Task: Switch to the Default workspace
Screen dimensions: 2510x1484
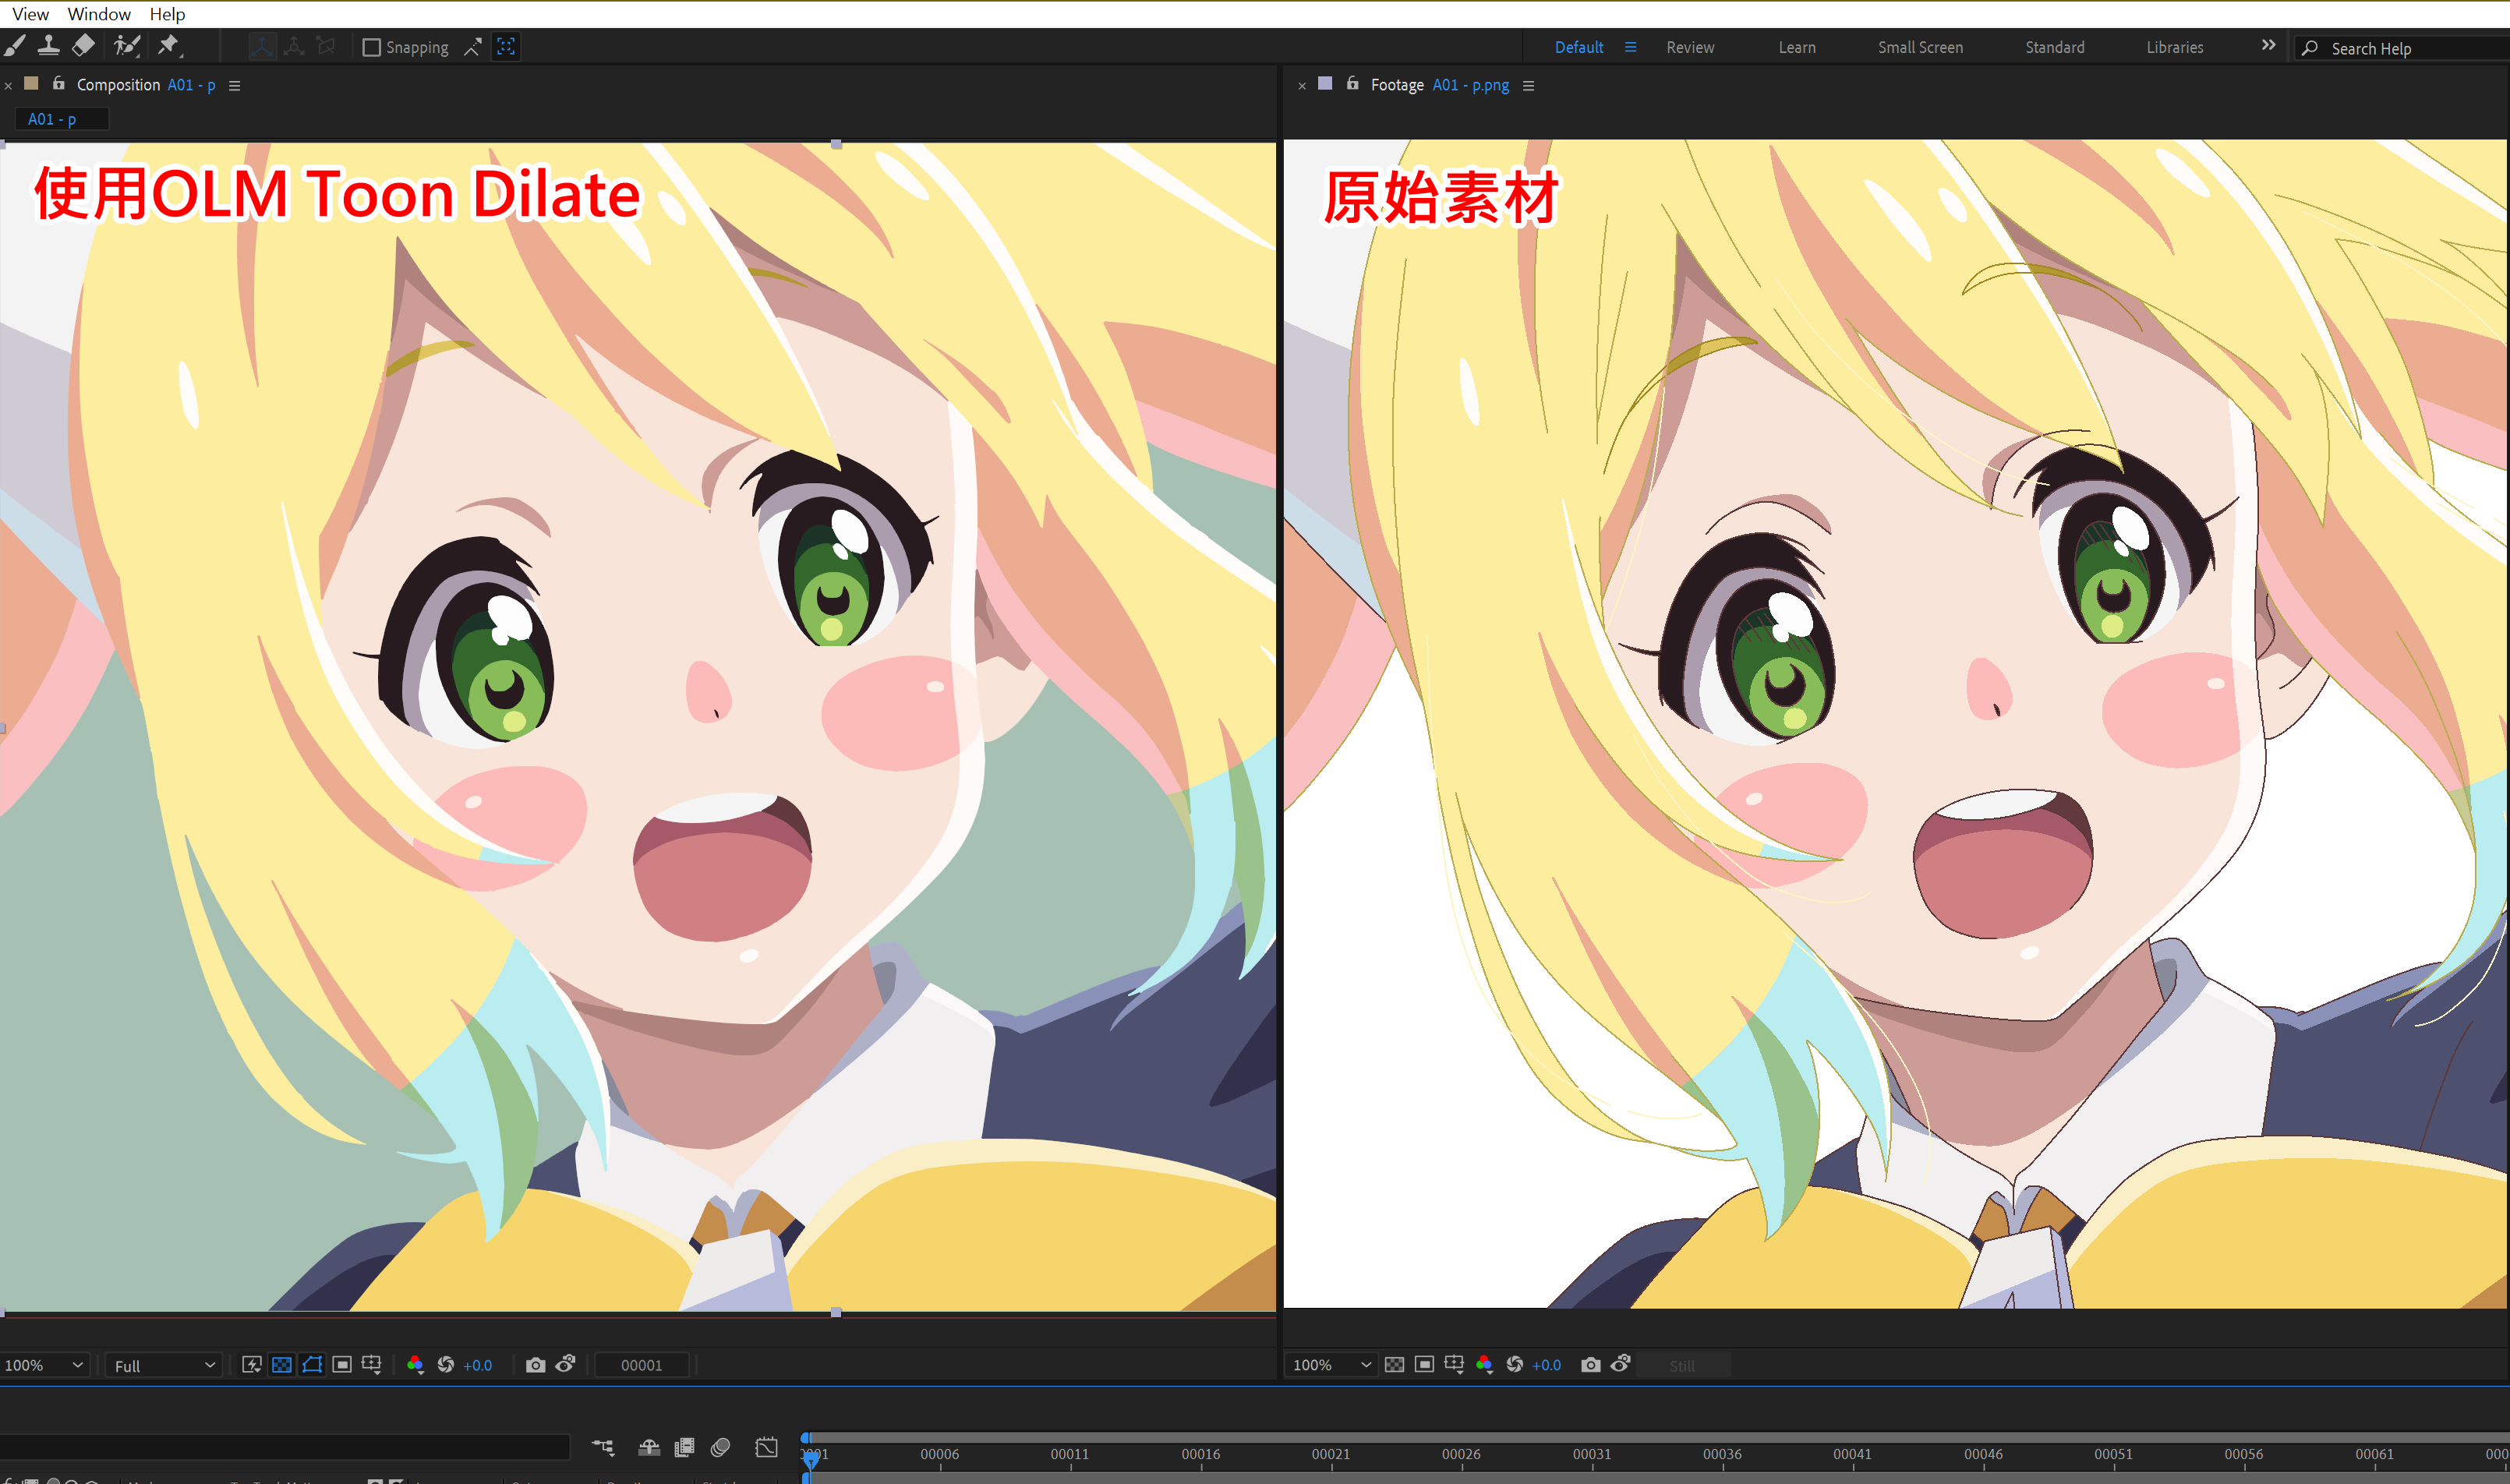Action: point(1578,47)
